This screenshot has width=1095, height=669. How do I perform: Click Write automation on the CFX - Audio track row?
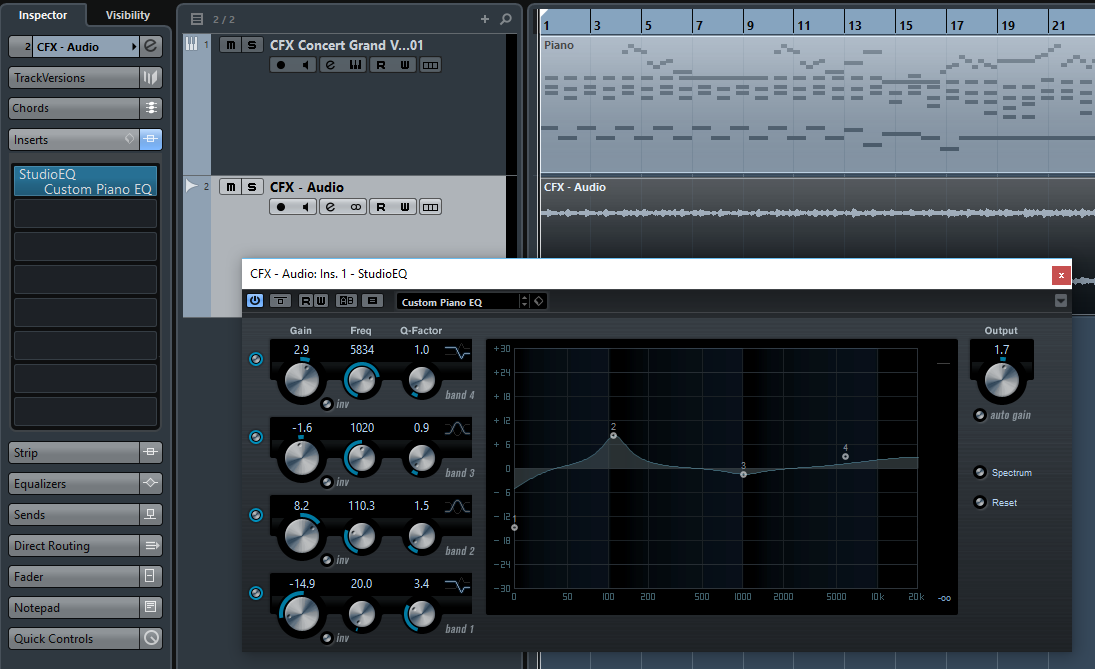coord(405,207)
